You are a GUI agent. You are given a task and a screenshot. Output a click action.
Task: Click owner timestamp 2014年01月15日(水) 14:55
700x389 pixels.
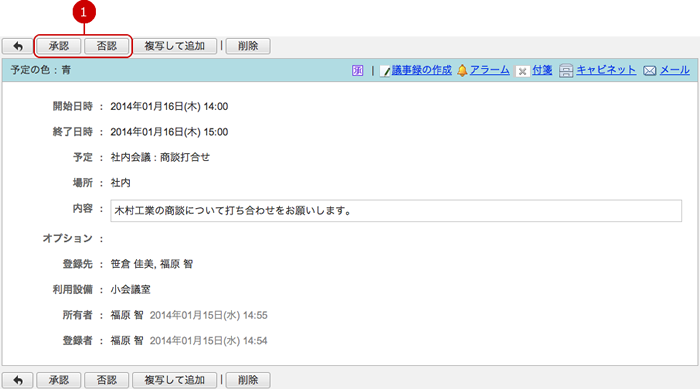208,315
